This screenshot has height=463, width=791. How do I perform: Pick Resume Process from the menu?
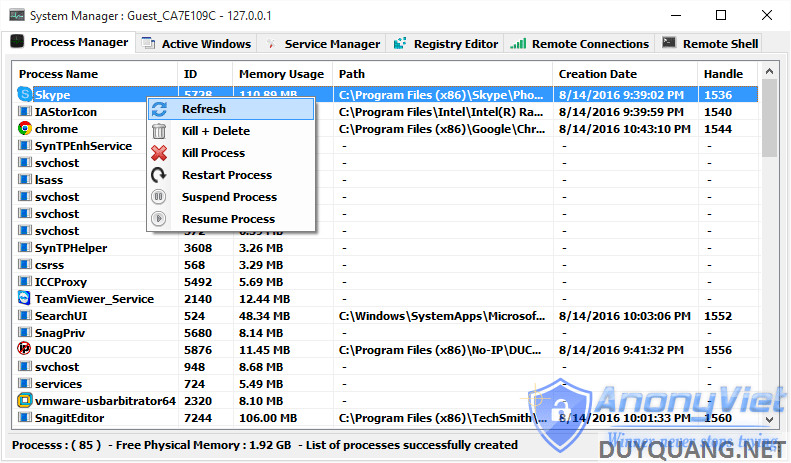[231, 219]
